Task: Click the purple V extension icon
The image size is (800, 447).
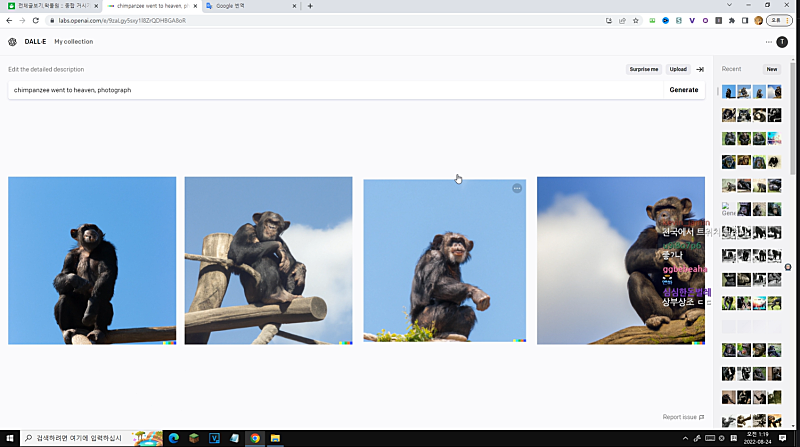Action: tap(692, 20)
